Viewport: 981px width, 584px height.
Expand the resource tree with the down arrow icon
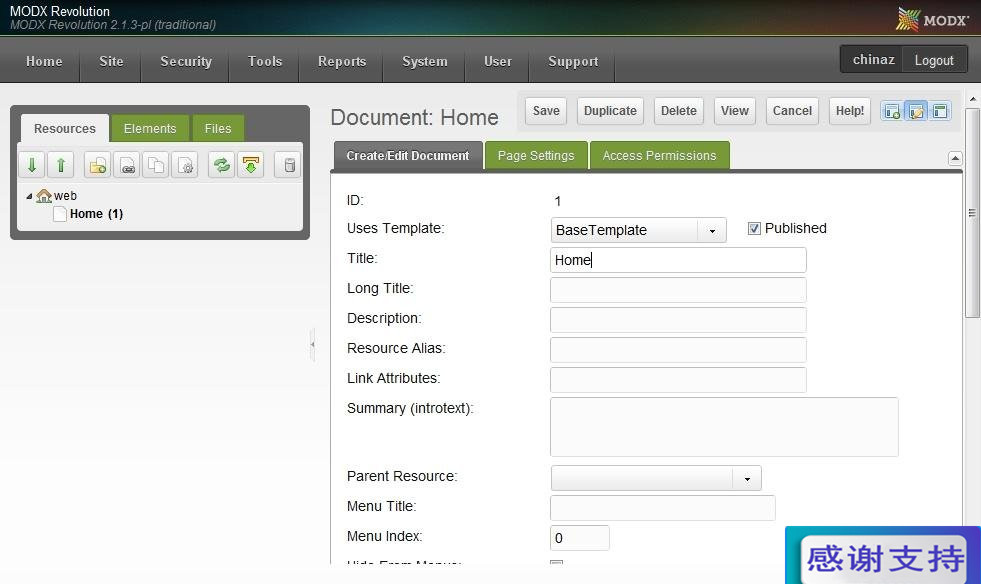point(32,165)
